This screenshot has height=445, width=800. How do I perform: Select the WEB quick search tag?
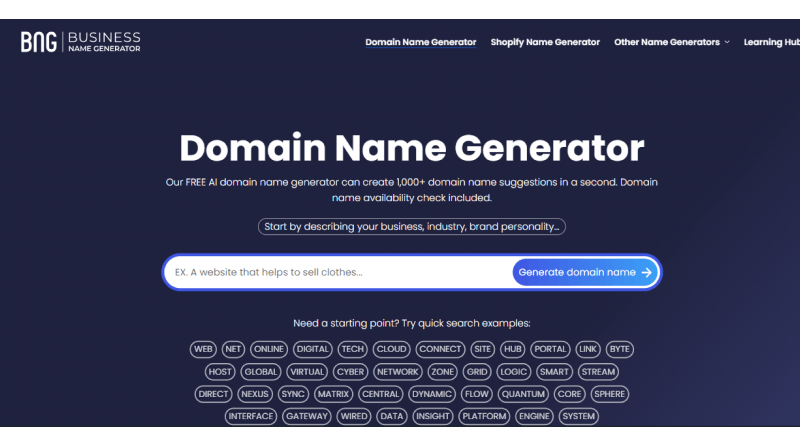(203, 349)
